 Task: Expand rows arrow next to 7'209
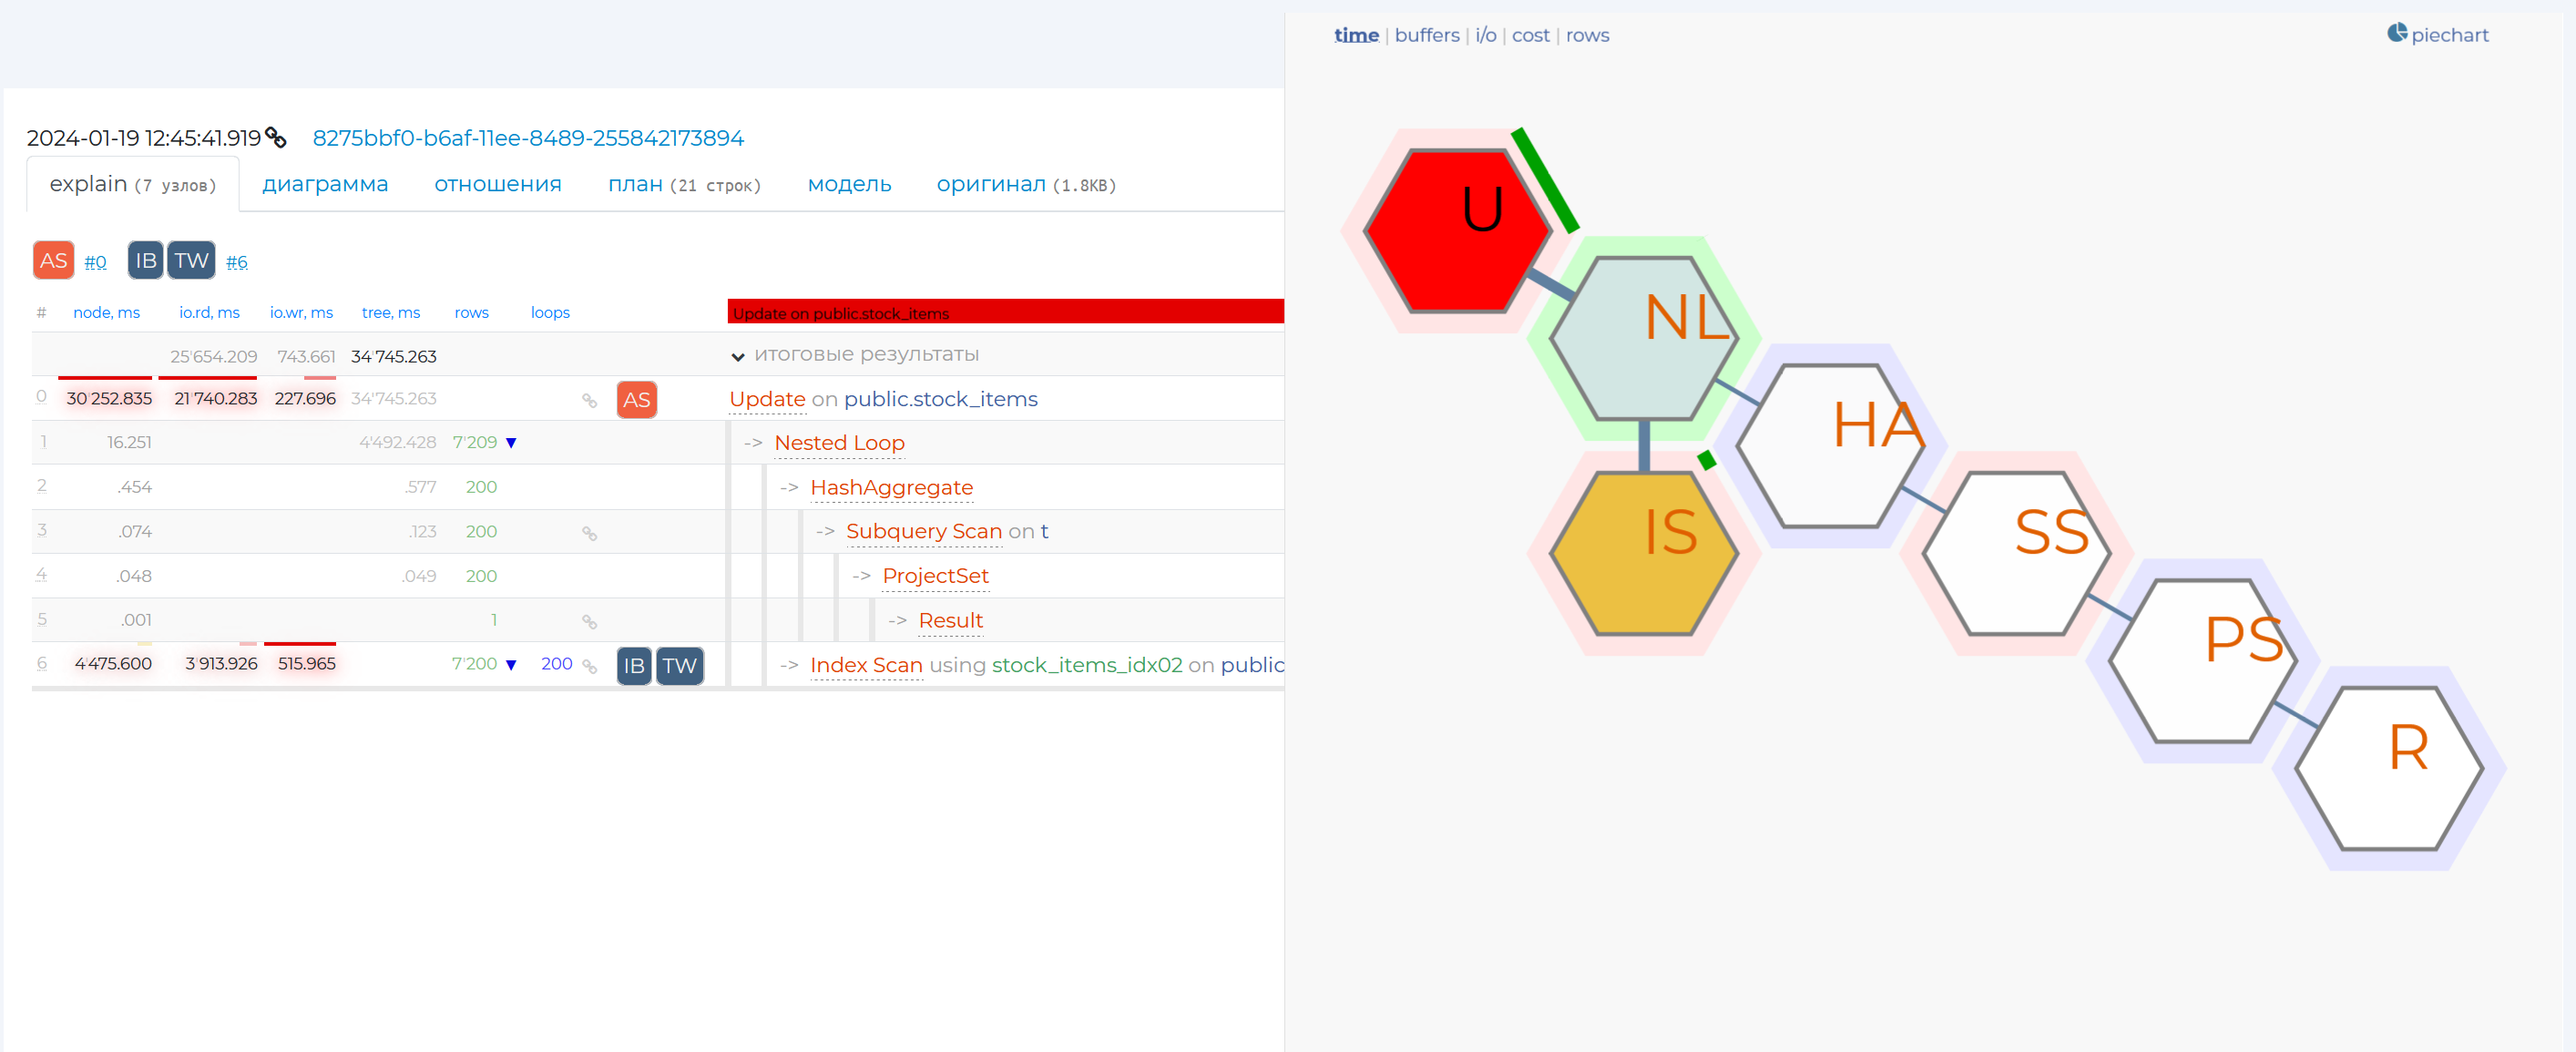(x=511, y=443)
